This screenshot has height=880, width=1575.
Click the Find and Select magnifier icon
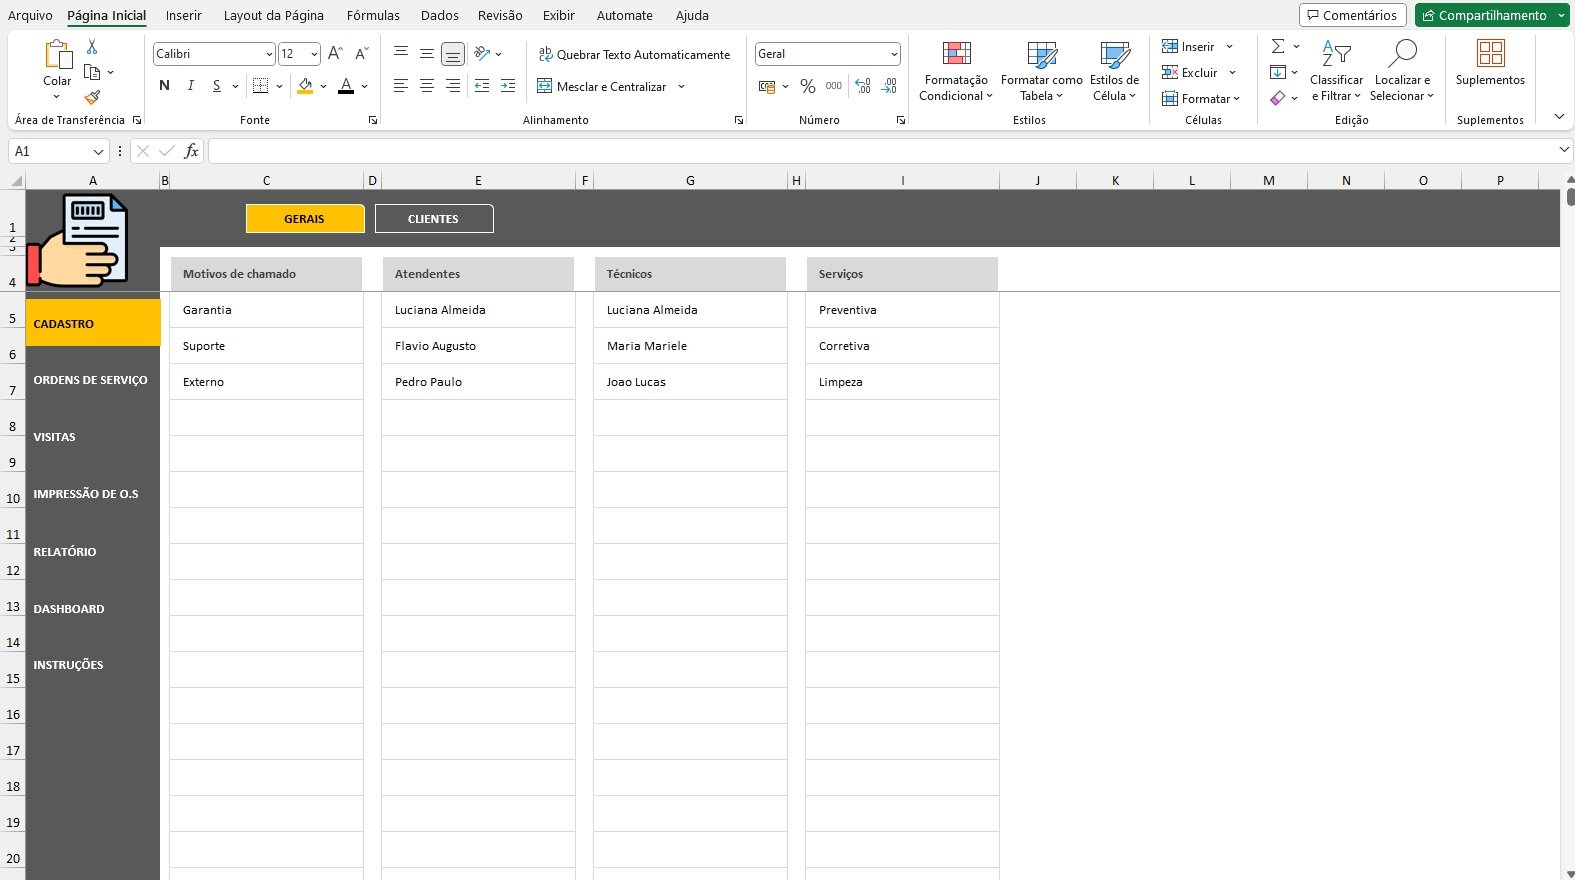pos(1402,54)
